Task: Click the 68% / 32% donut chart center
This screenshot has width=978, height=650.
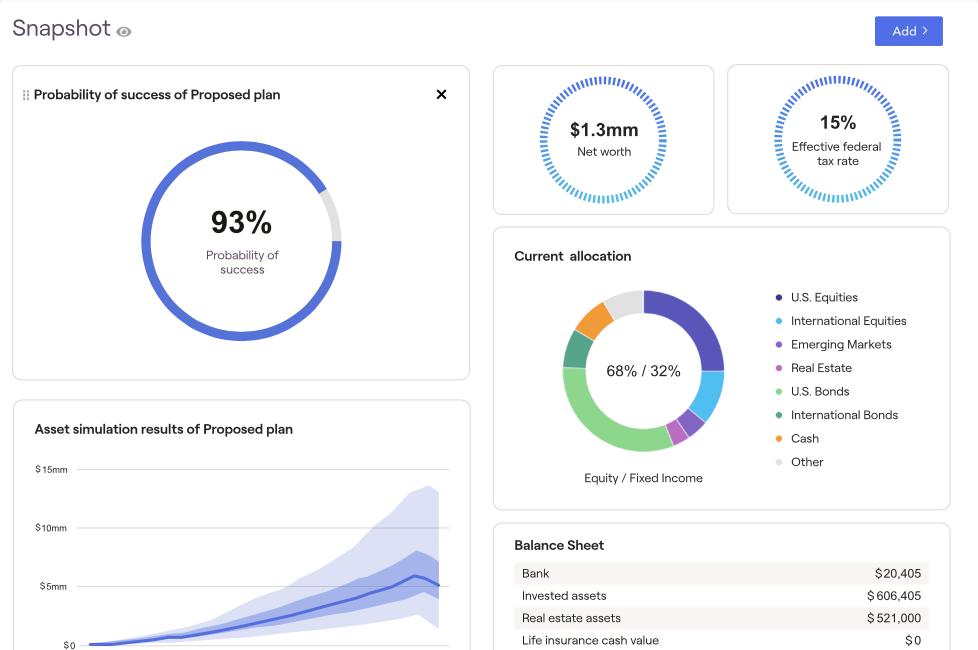Action: click(x=643, y=371)
